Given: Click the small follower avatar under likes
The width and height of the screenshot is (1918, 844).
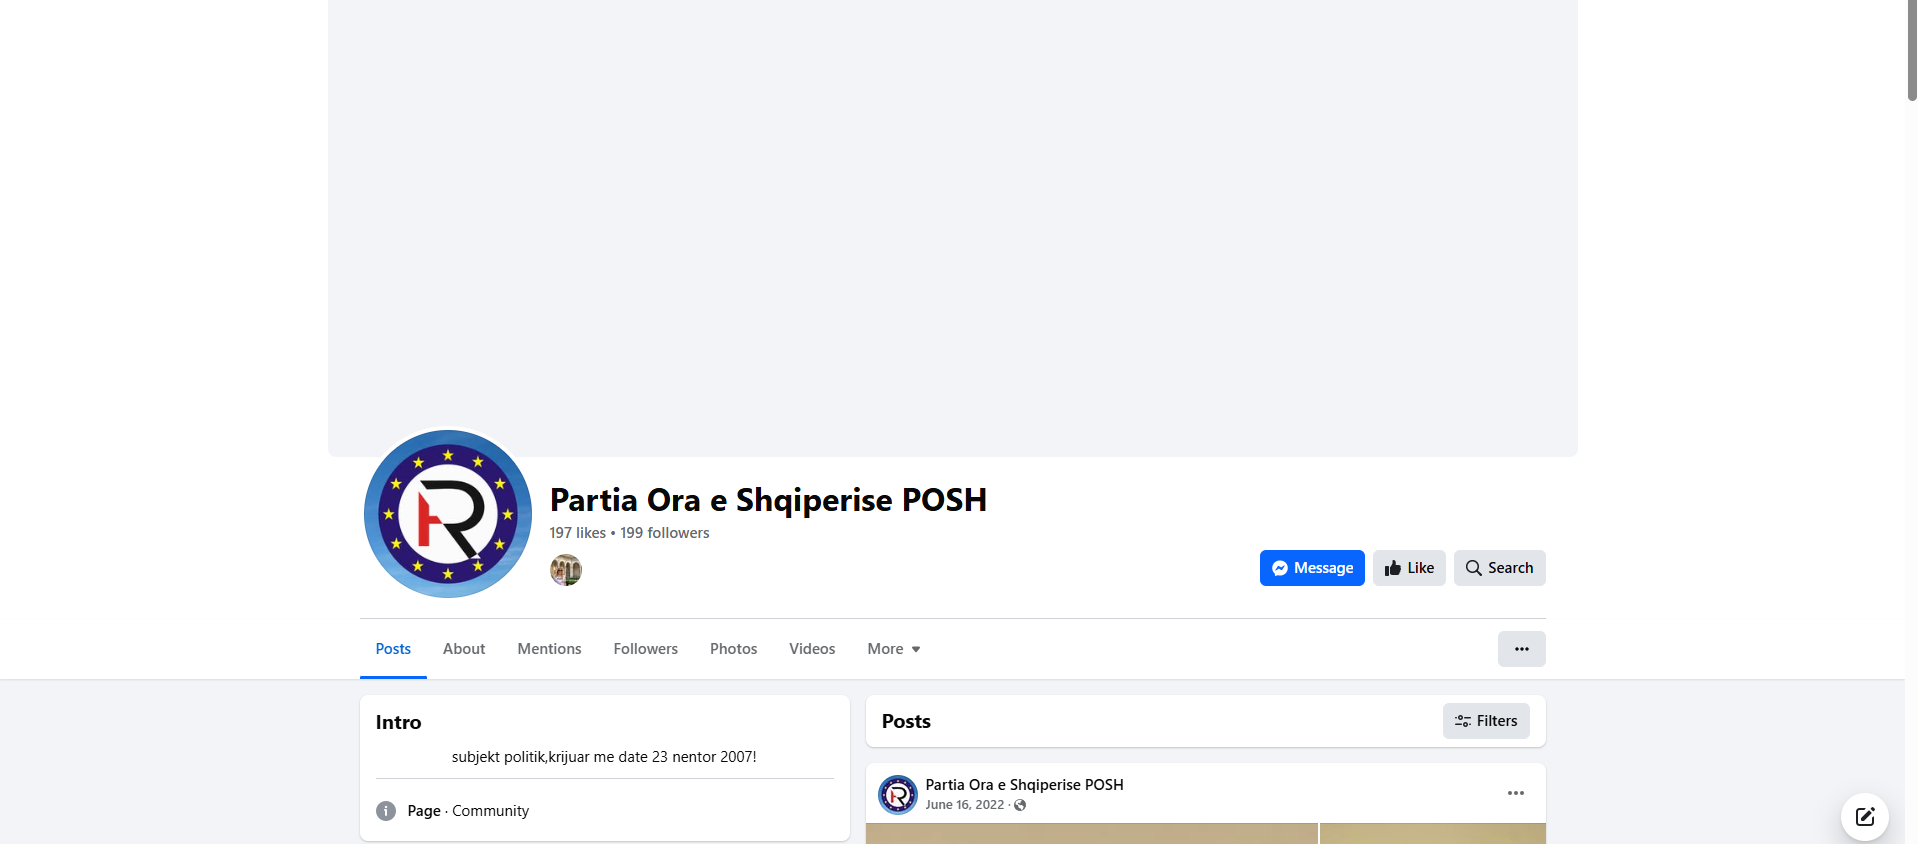Looking at the screenshot, I should coord(566,570).
